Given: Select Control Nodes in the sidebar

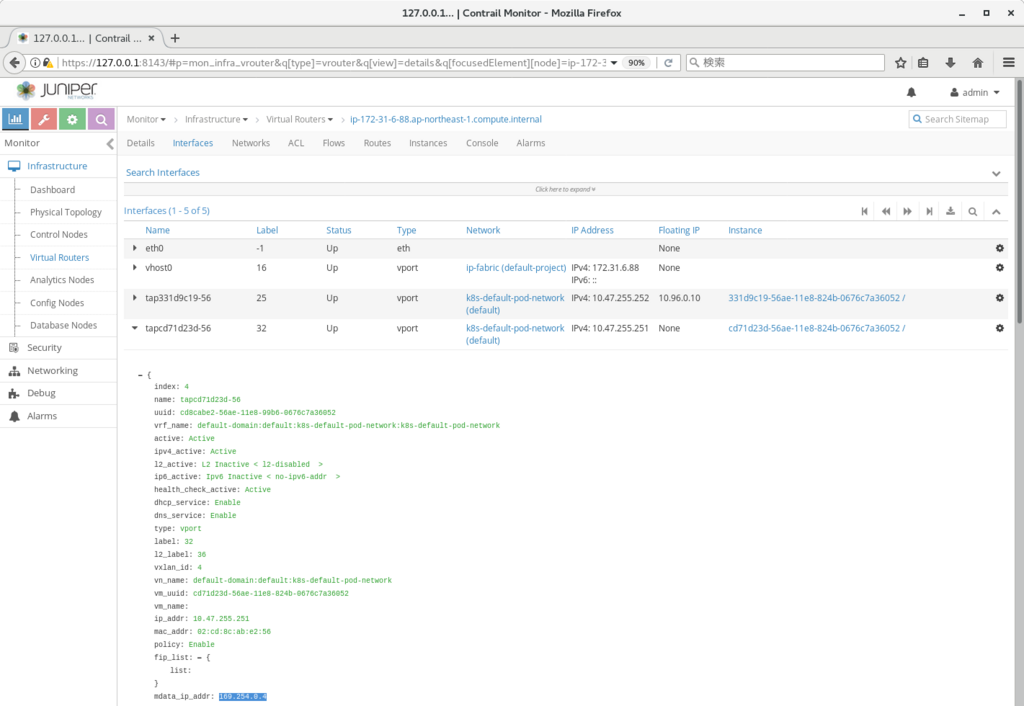Looking at the screenshot, I should point(59,234).
